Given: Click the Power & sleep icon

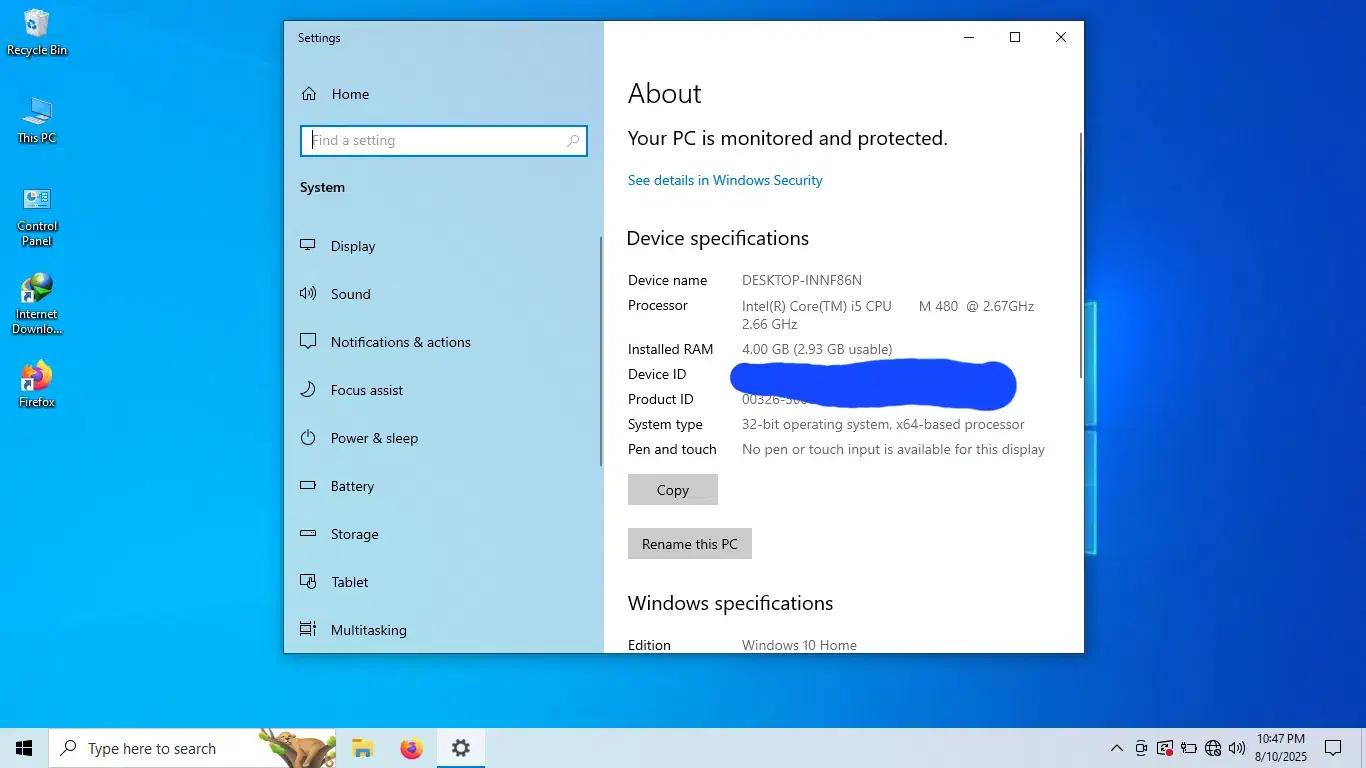Looking at the screenshot, I should click(x=309, y=438).
